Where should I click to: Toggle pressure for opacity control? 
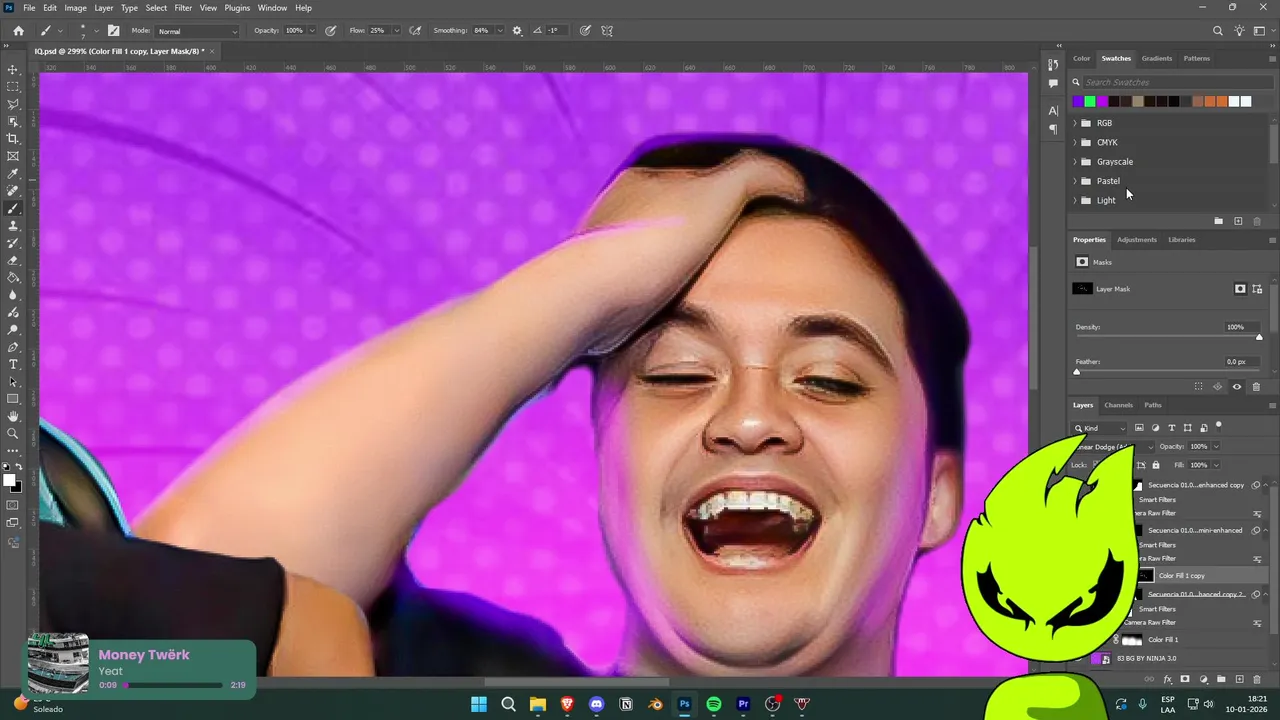coord(330,31)
